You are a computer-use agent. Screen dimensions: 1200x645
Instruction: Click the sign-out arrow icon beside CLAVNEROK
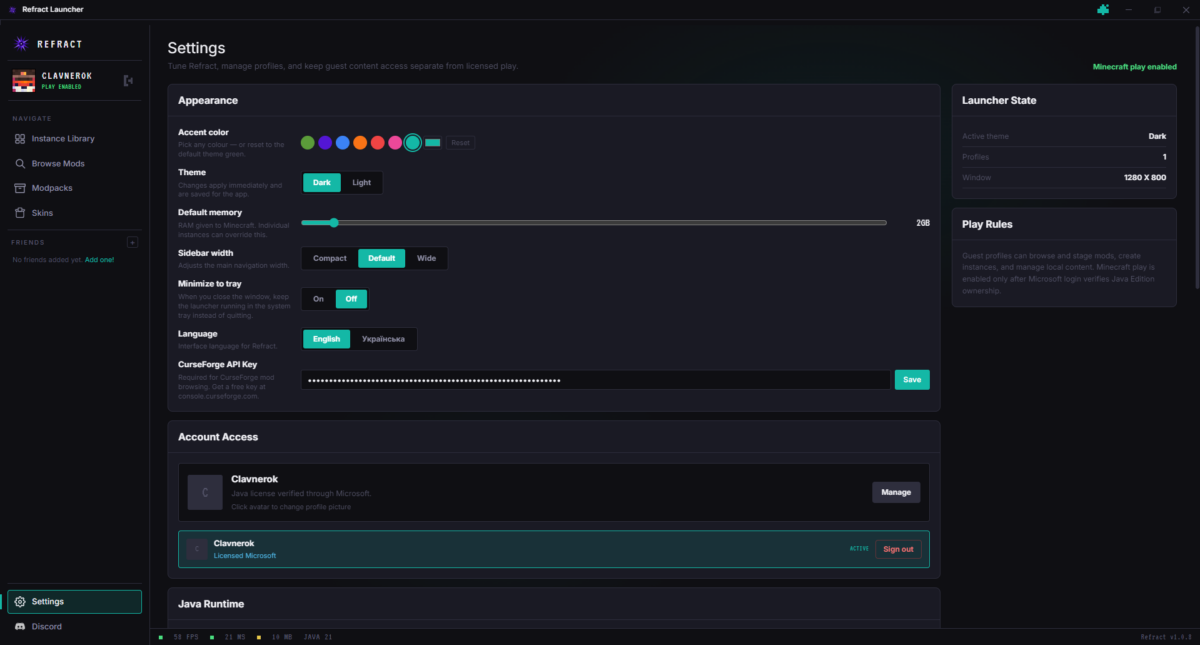[x=128, y=80]
